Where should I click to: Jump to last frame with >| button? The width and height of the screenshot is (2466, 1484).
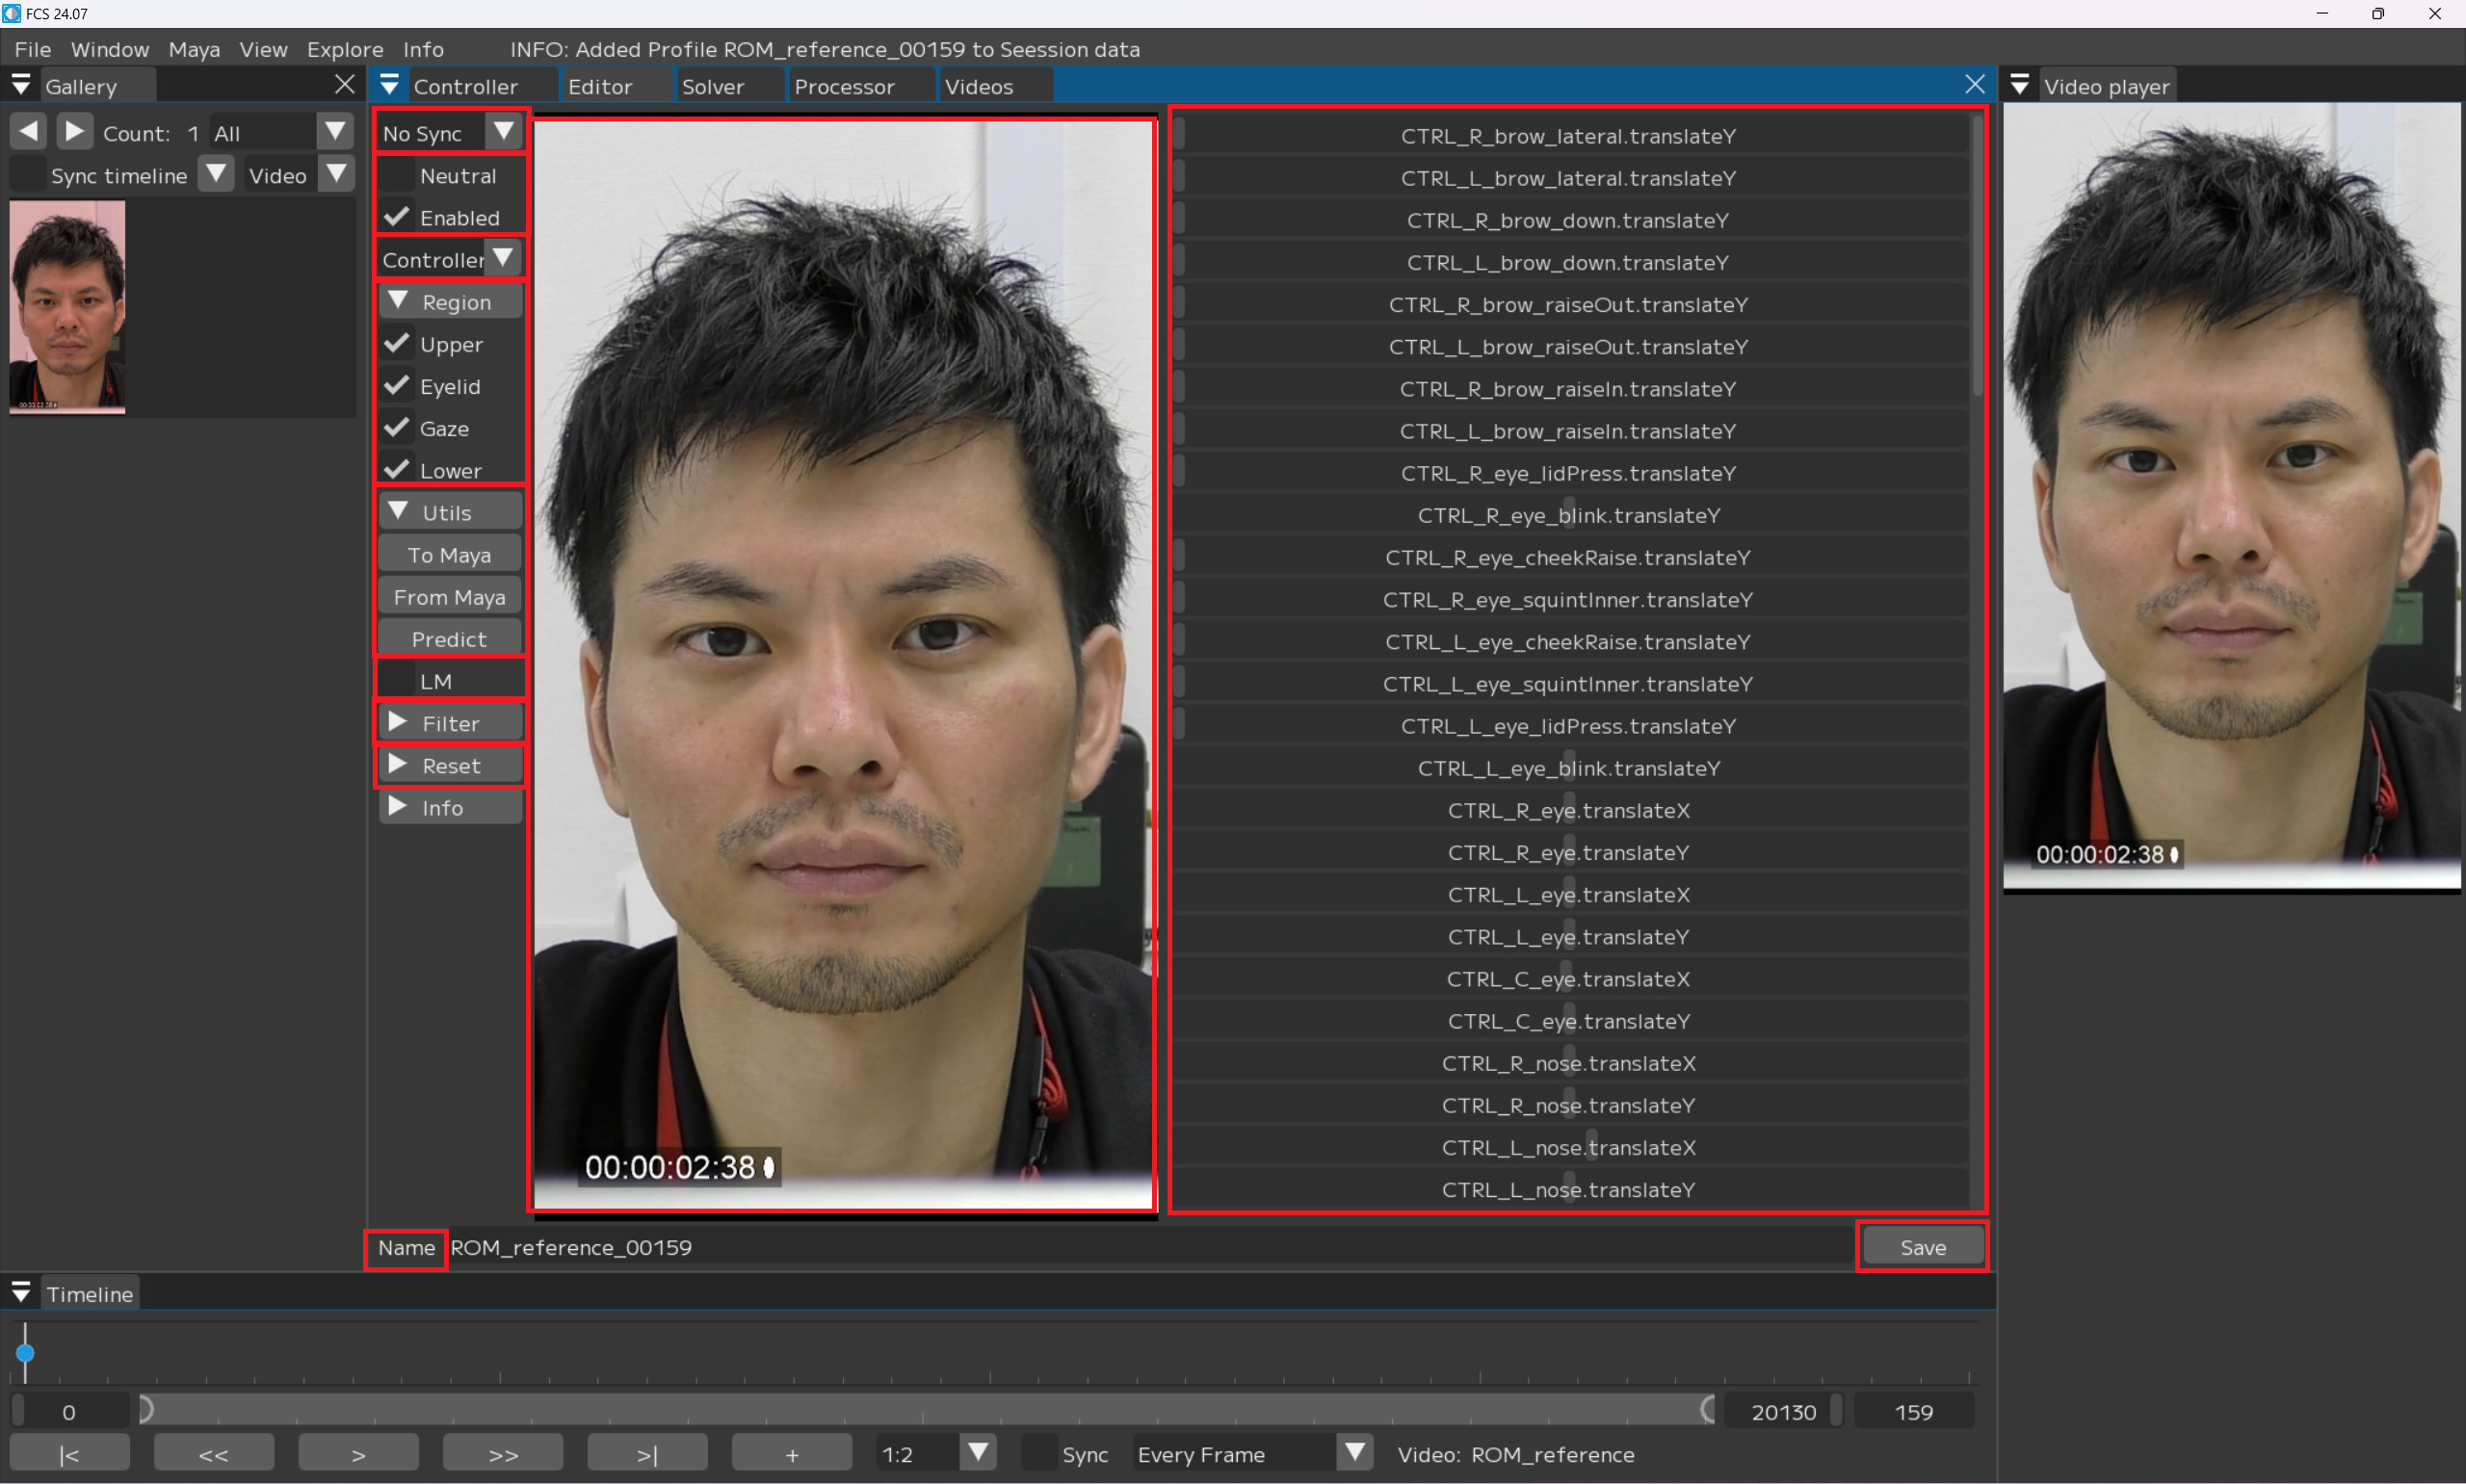[x=647, y=1454]
